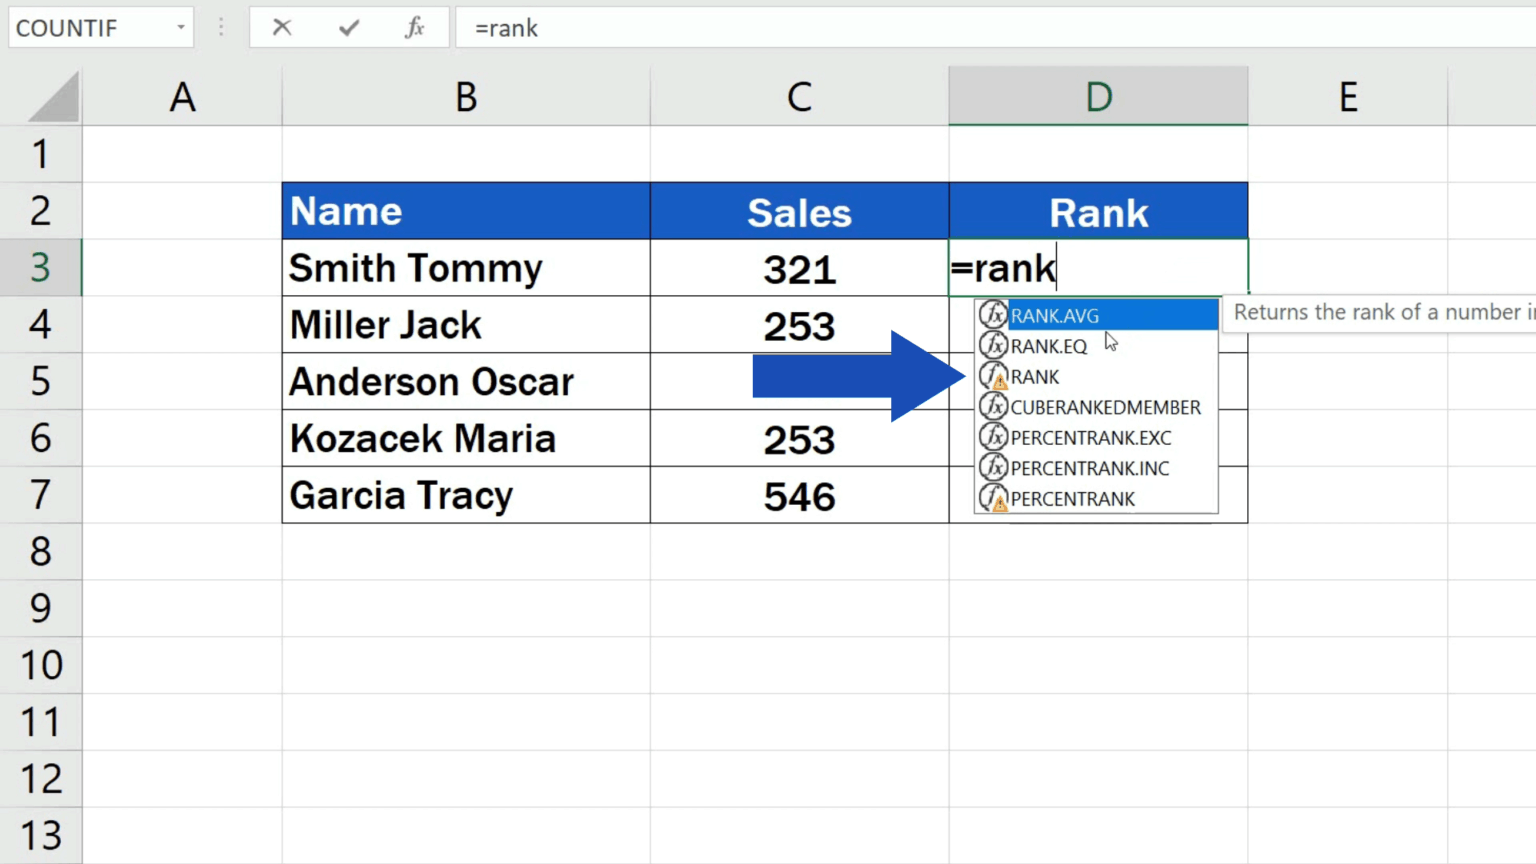
Task: Select column D header
Action: [1098, 96]
